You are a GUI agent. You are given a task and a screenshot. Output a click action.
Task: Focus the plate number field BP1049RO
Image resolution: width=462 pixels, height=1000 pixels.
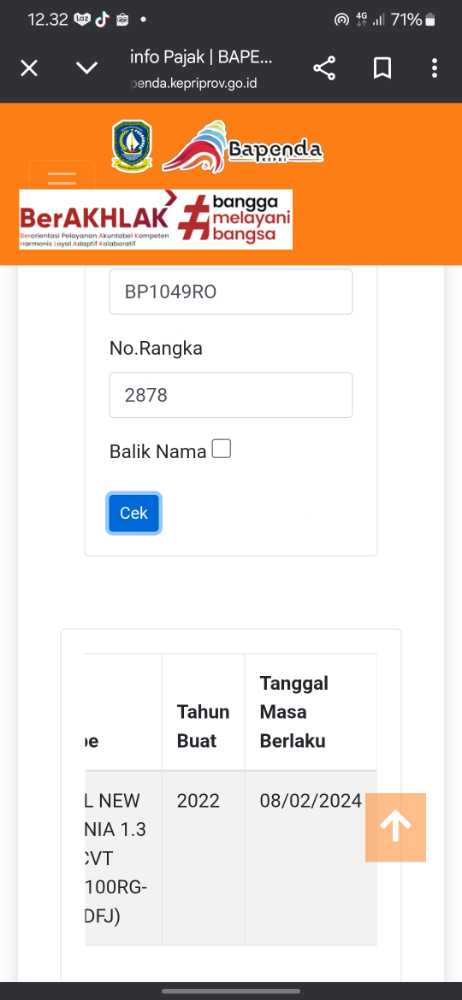pyautogui.click(x=231, y=291)
